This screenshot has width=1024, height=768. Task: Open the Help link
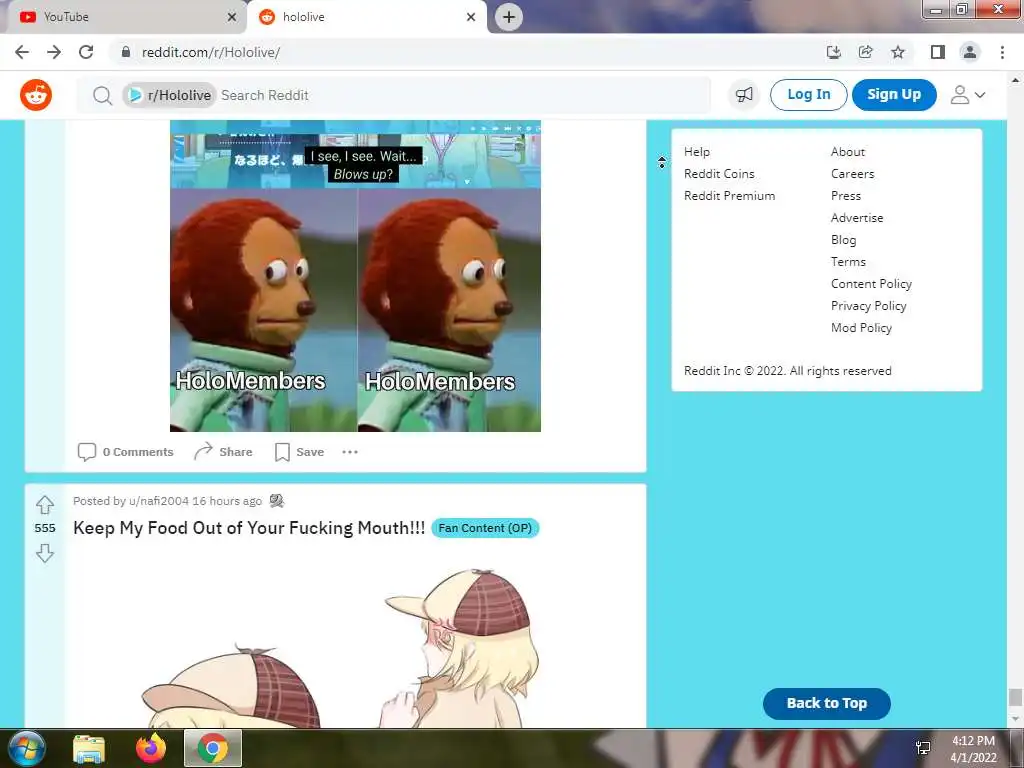coord(697,152)
